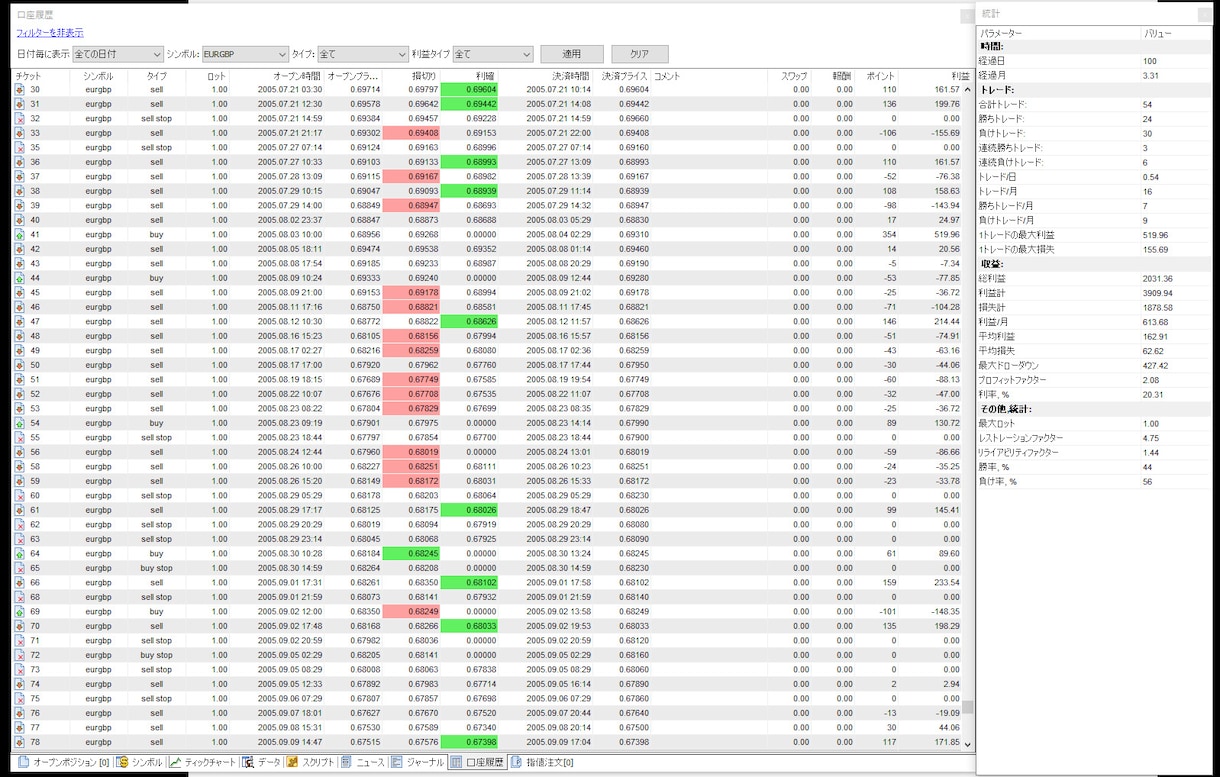Open the ティックチャート tab
The image size is (1220, 777).
203,762
